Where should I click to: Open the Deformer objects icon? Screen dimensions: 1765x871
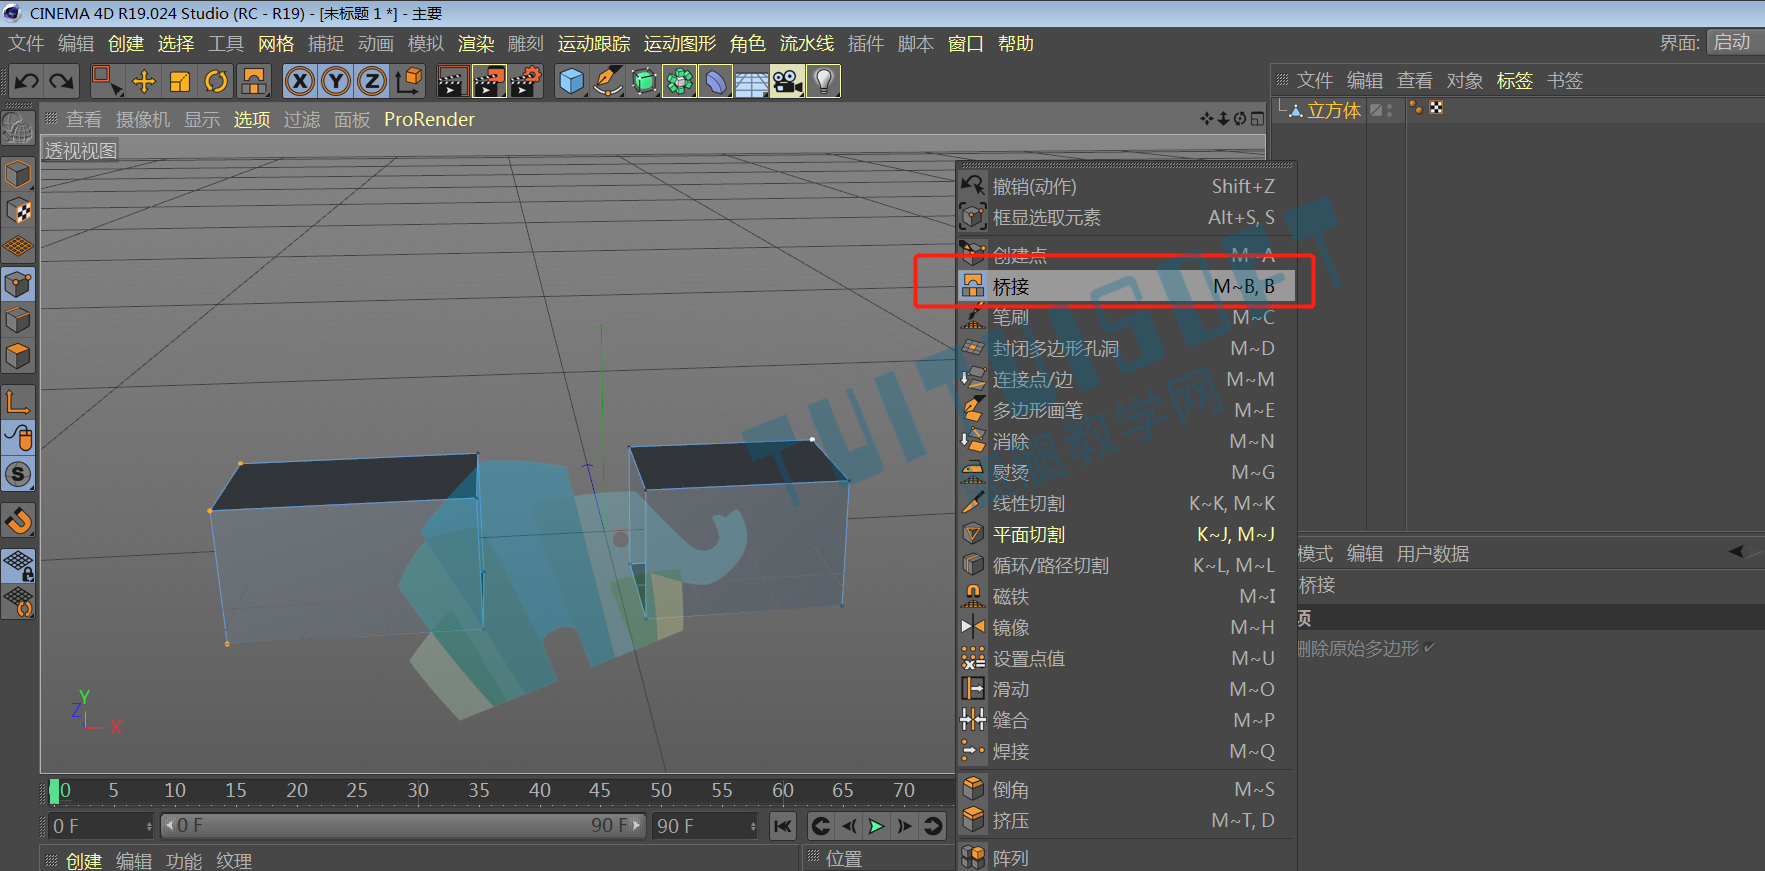click(716, 81)
